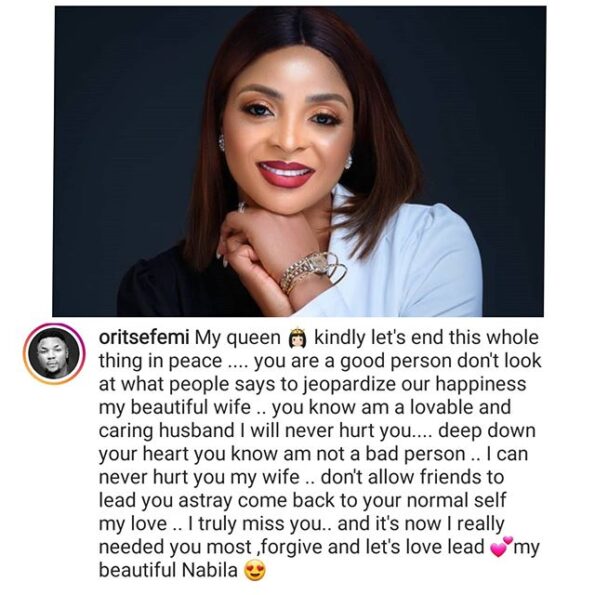Open the oritsefemi username link
This screenshot has height=595, width=595.
(144, 338)
